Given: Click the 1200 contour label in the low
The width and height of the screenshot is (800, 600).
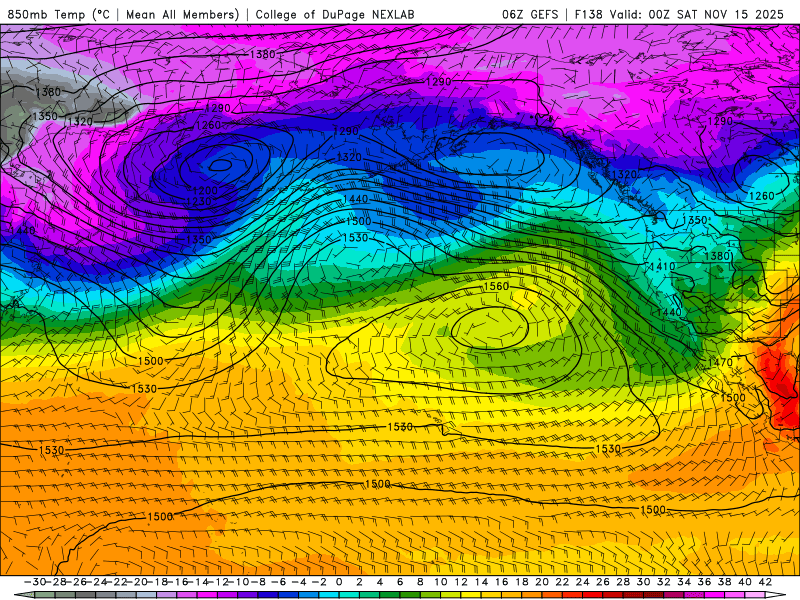Looking at the screenshot, I should coord(205,190).
